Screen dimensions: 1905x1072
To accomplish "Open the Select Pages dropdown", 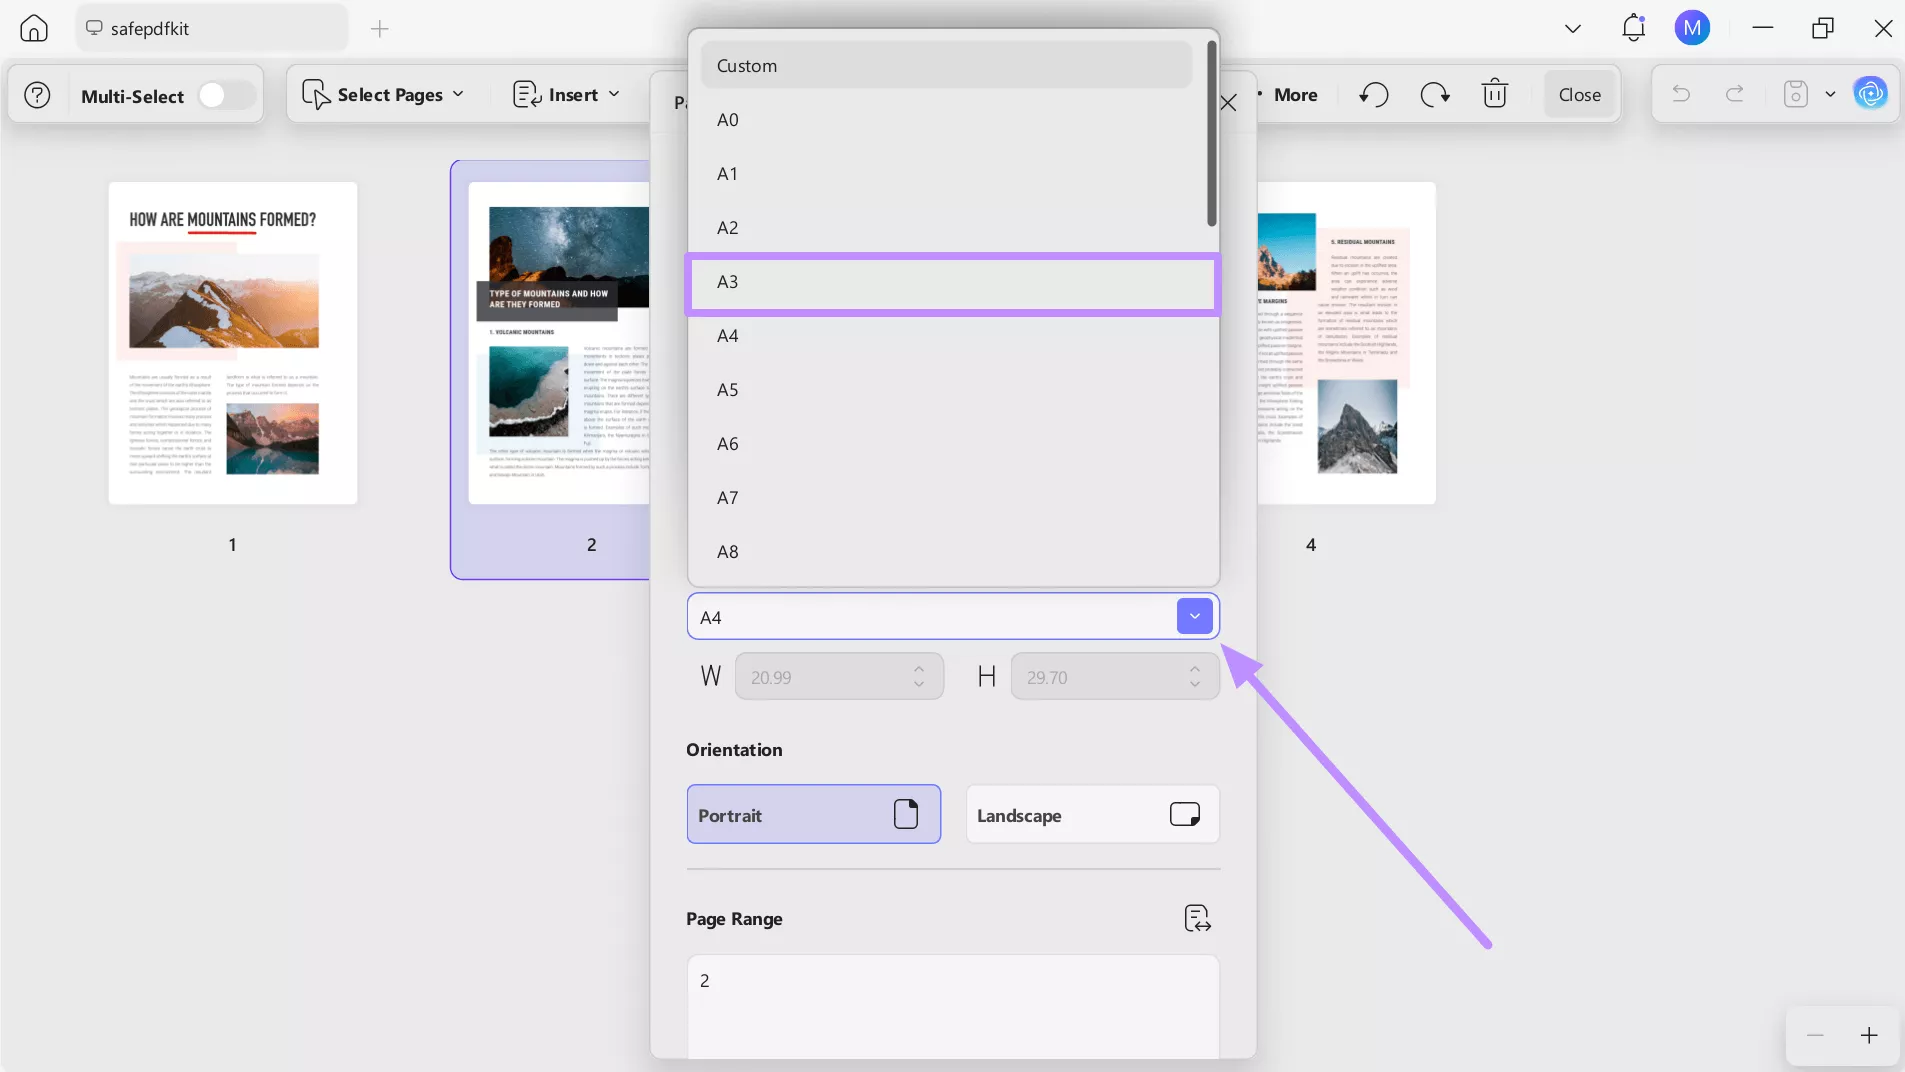I will click(x=383, y=95).
